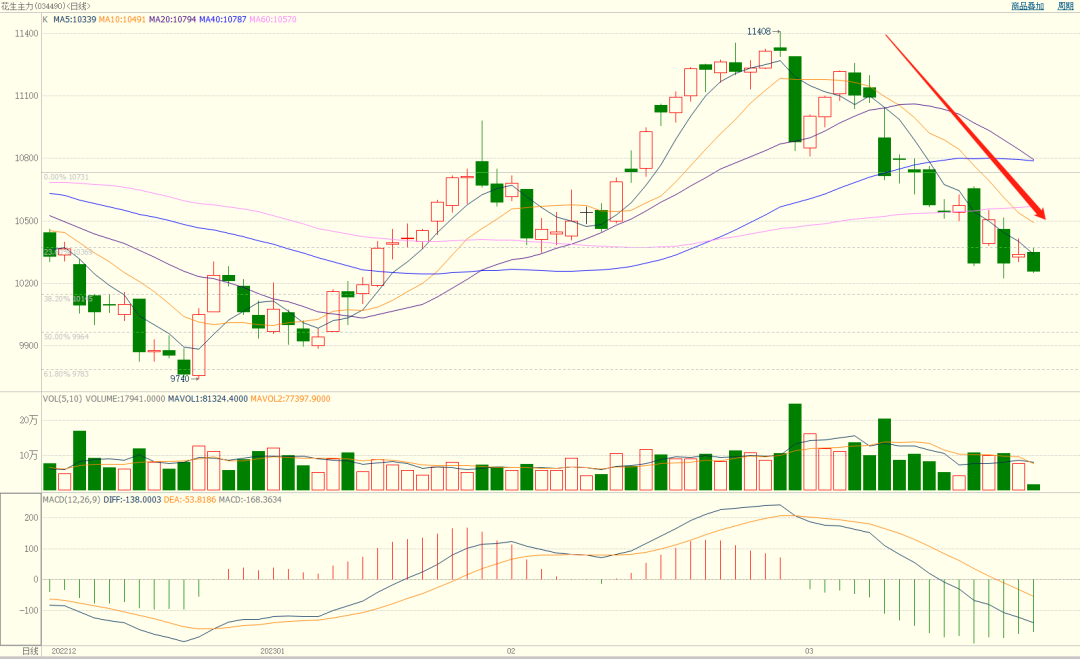
Task: Select the 50.00% 9964 retracement label
Action: coord(66,337)
